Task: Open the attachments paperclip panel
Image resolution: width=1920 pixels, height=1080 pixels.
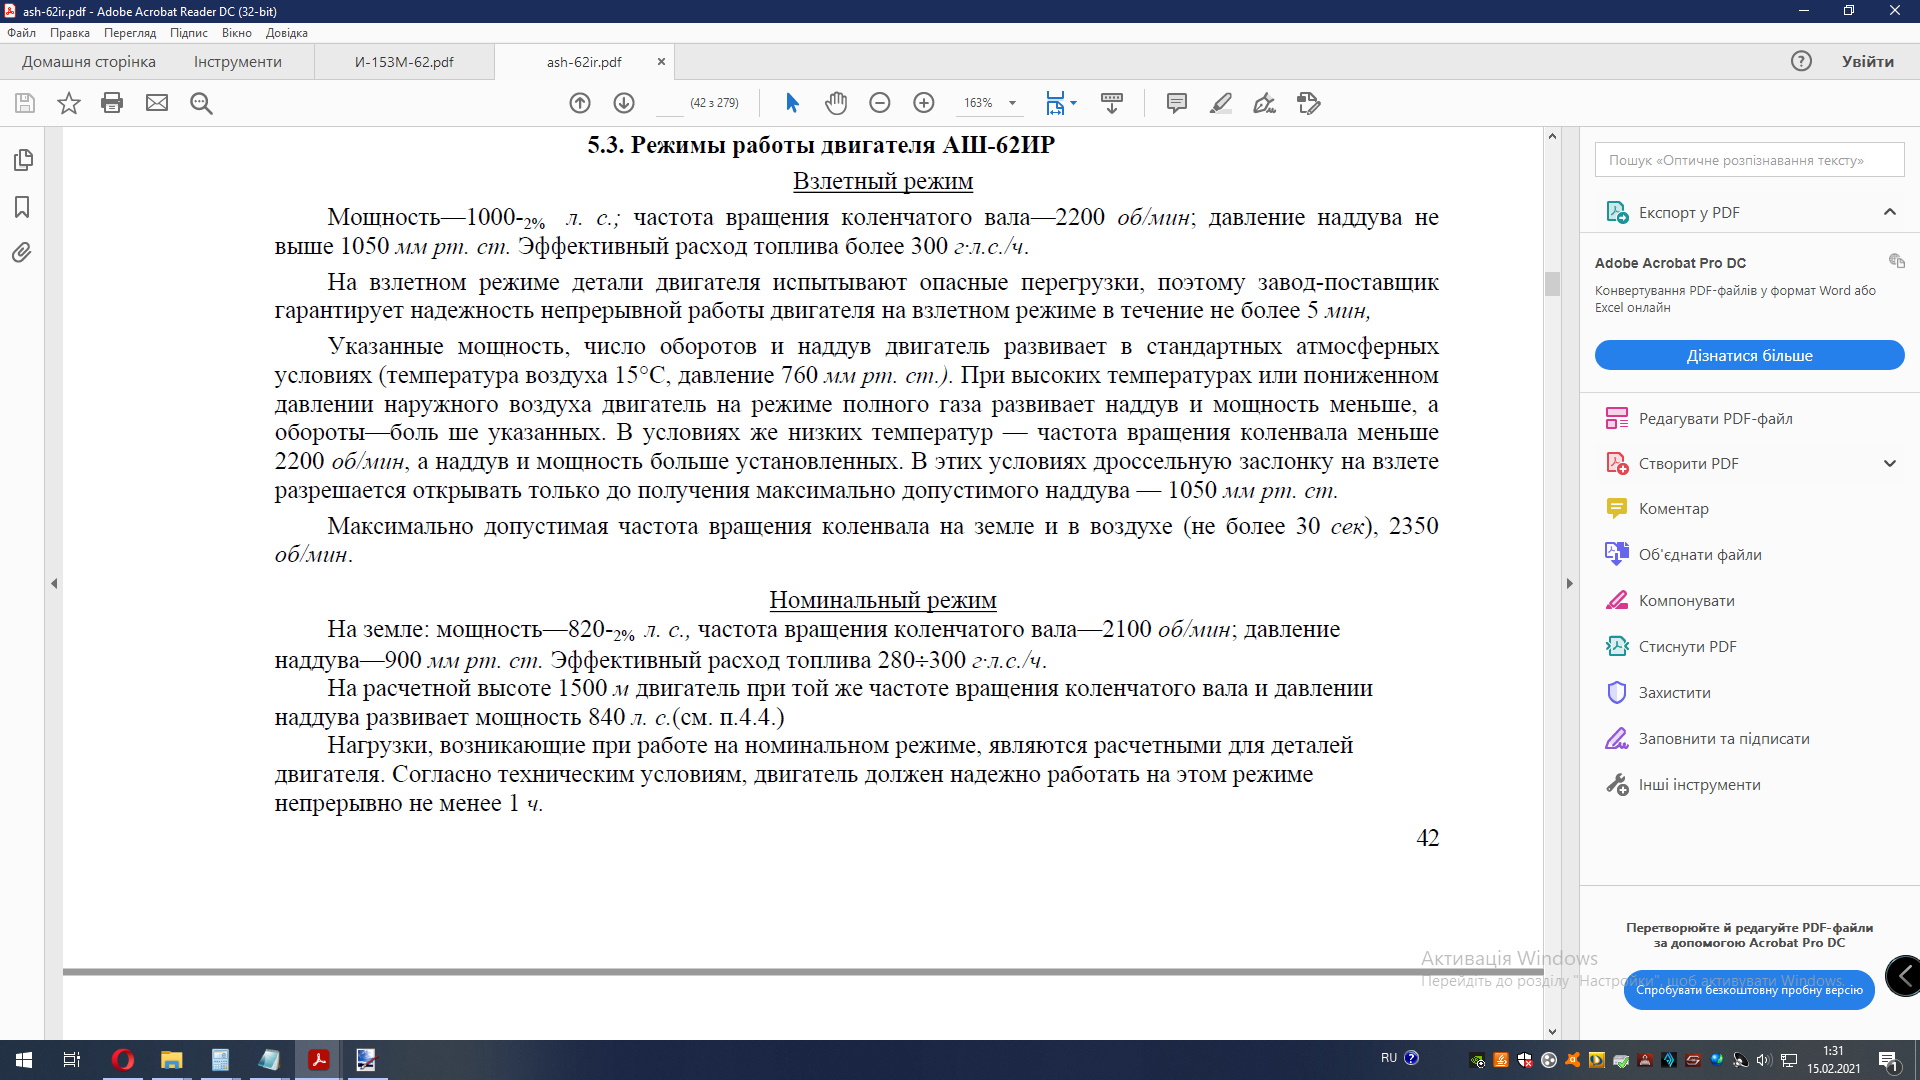Action: 22,253
